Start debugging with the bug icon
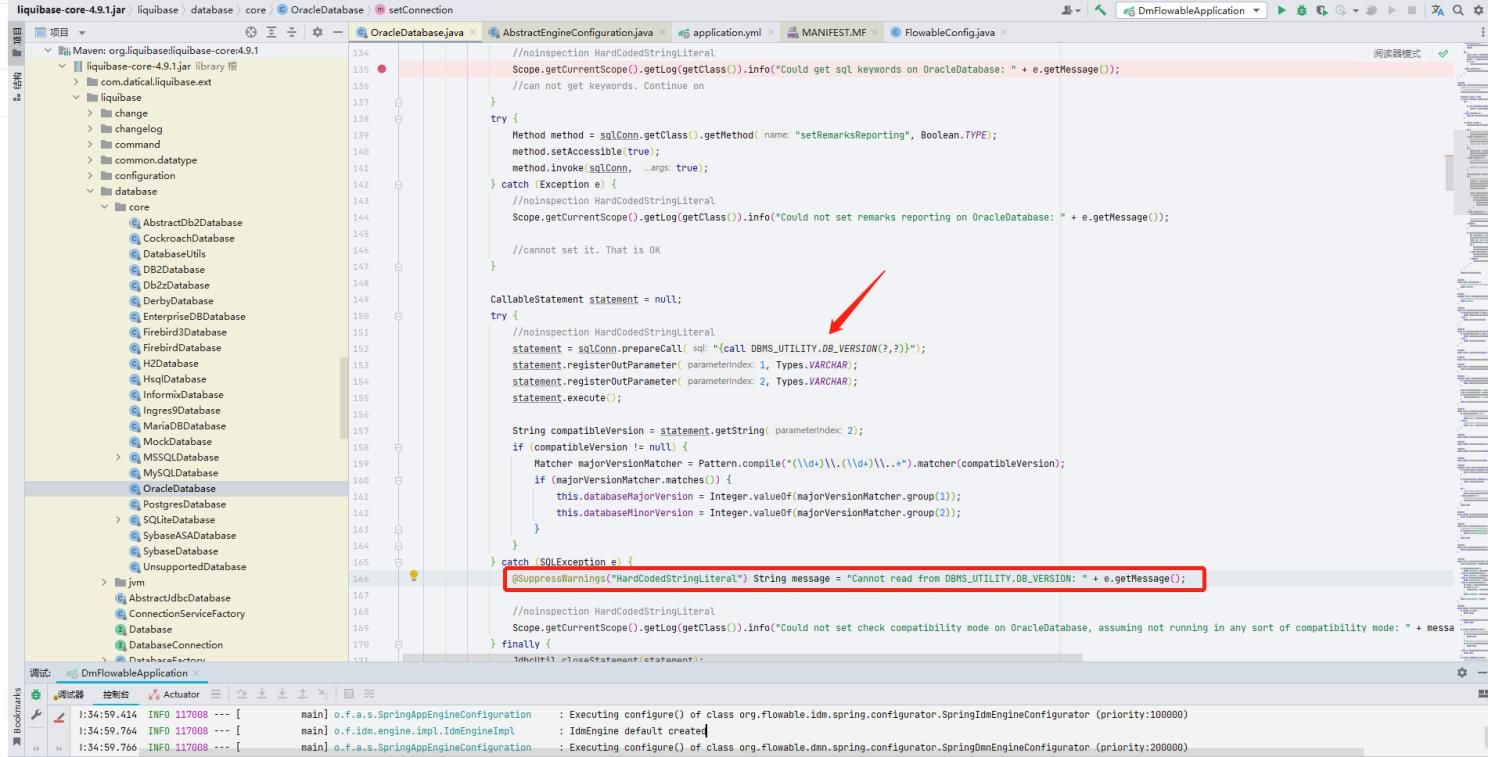 click(x=1302, y=9)
